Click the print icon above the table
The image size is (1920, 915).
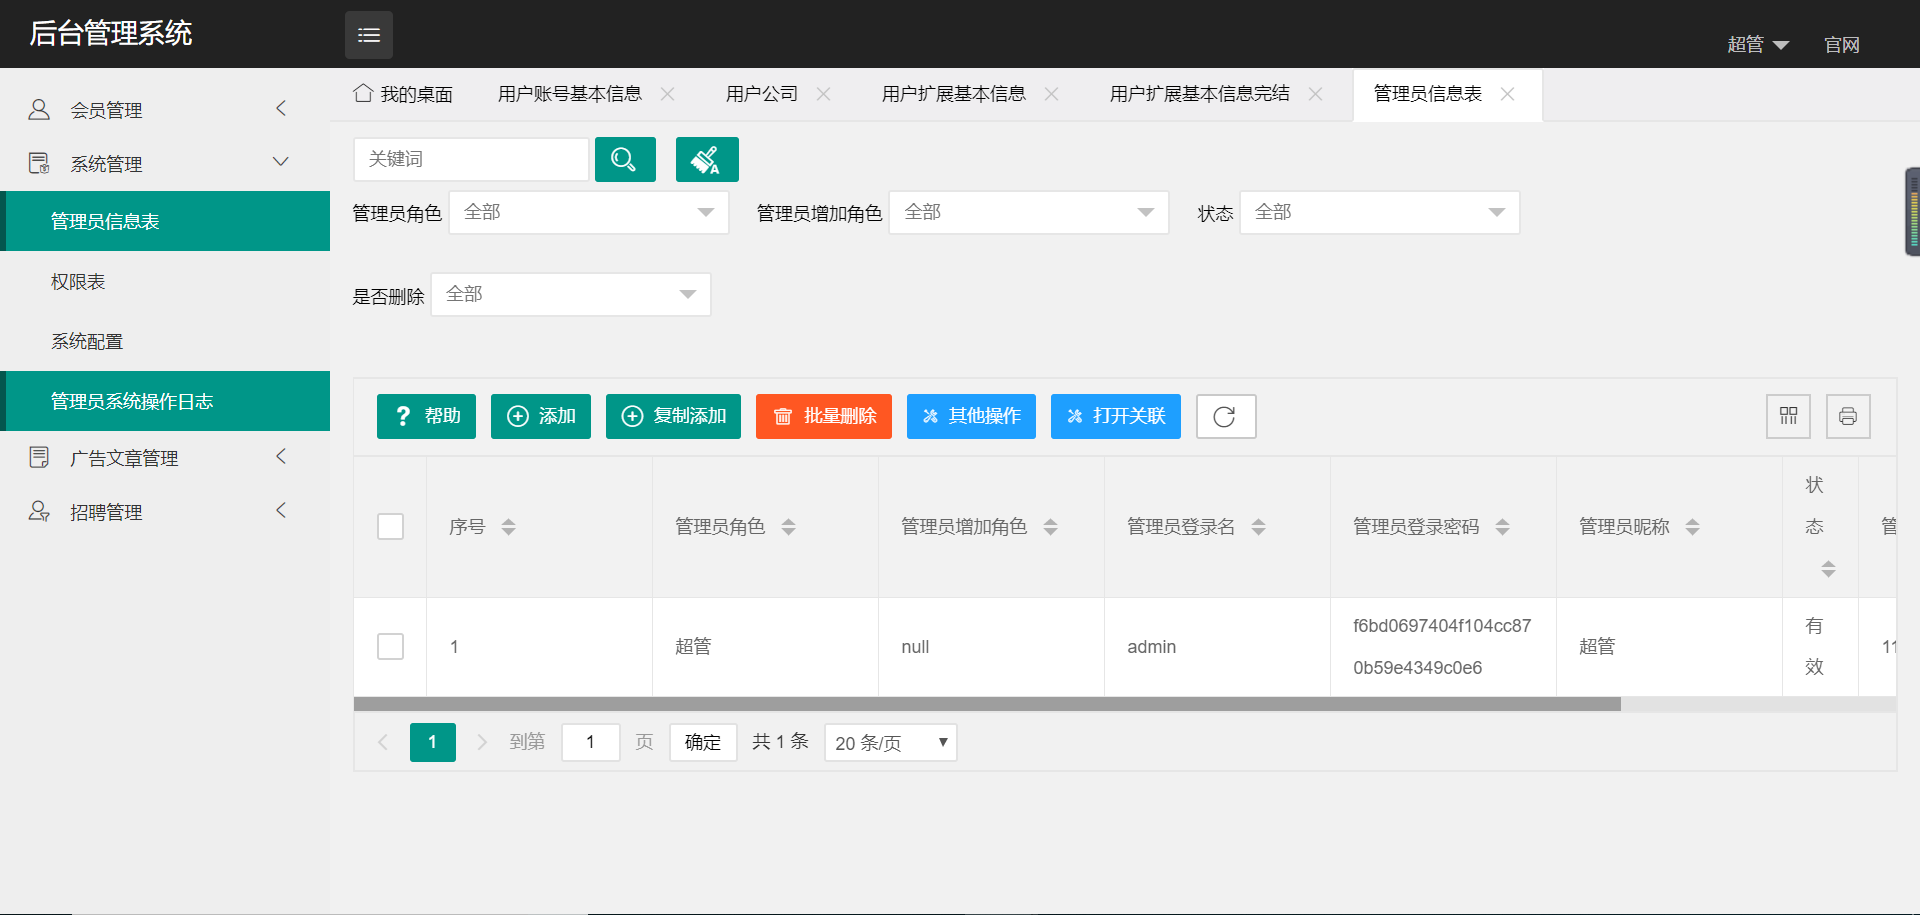coord(1848,416)
